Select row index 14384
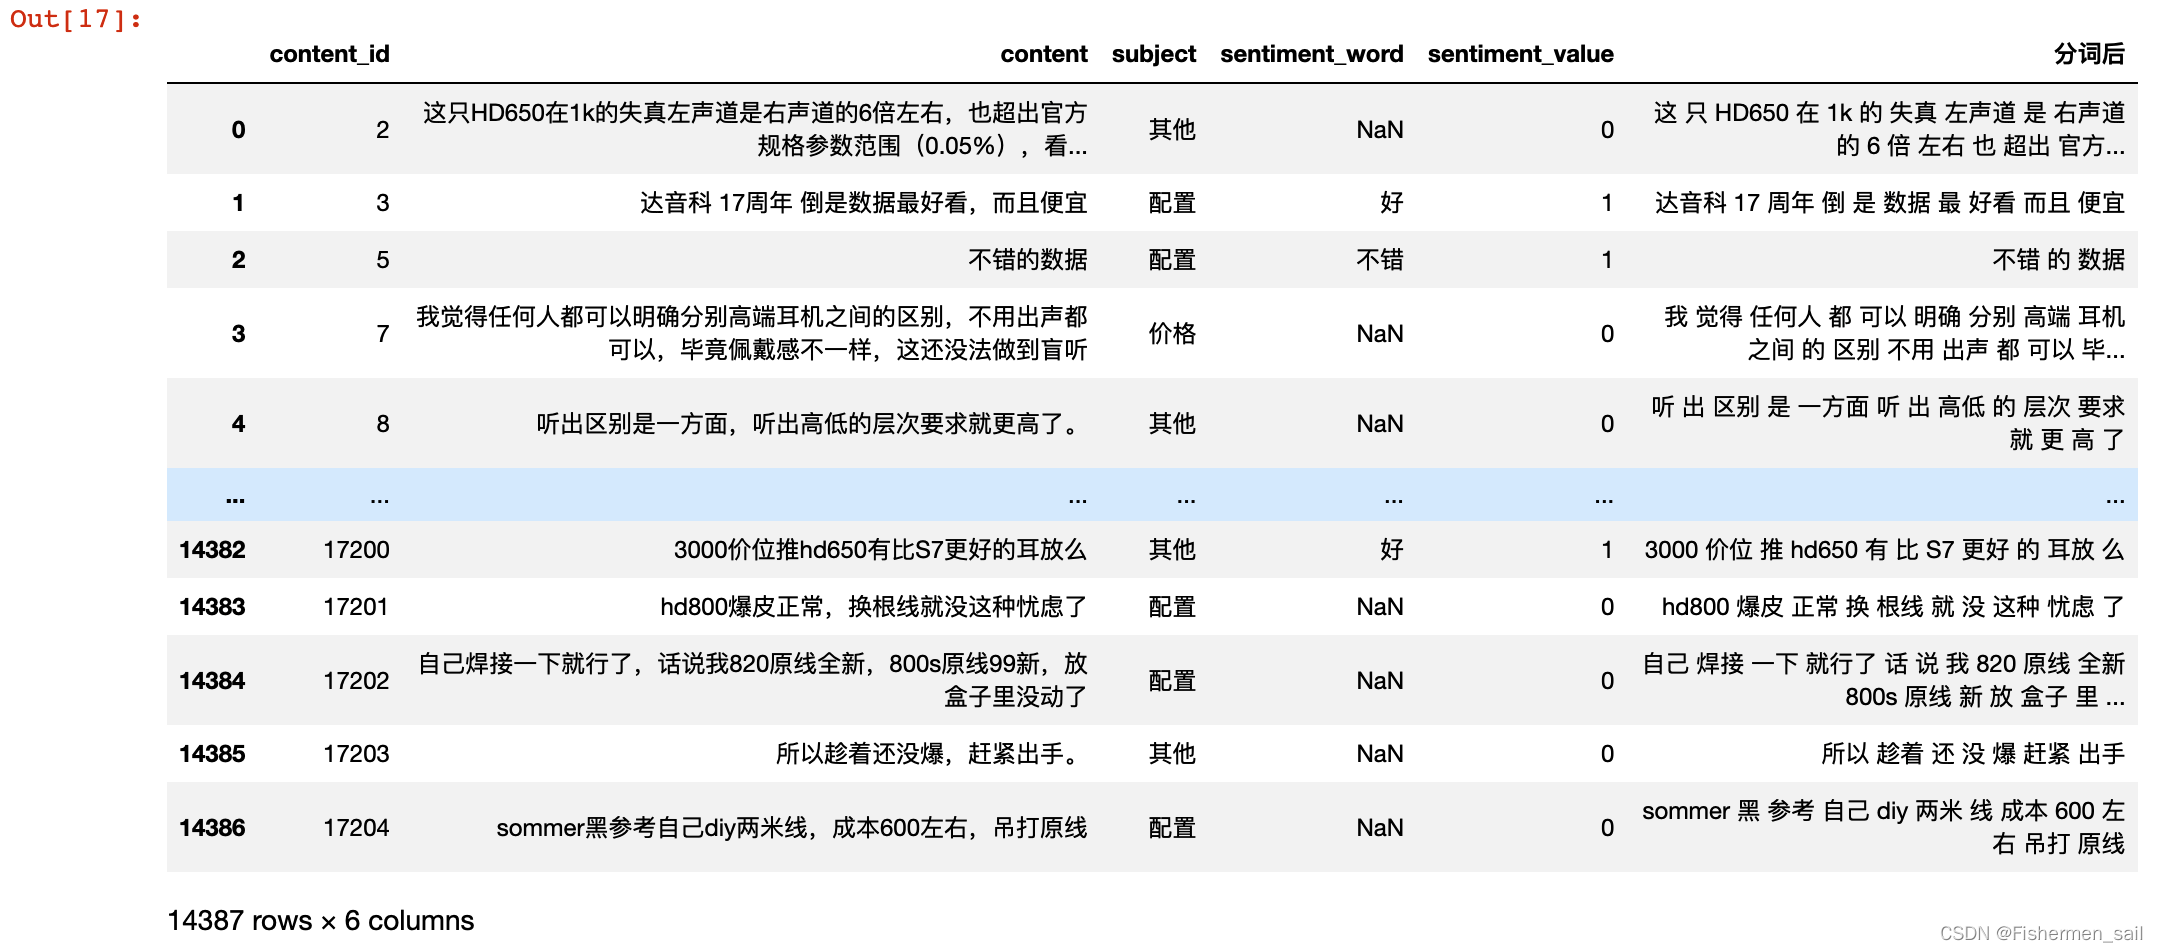 (212, 681)
